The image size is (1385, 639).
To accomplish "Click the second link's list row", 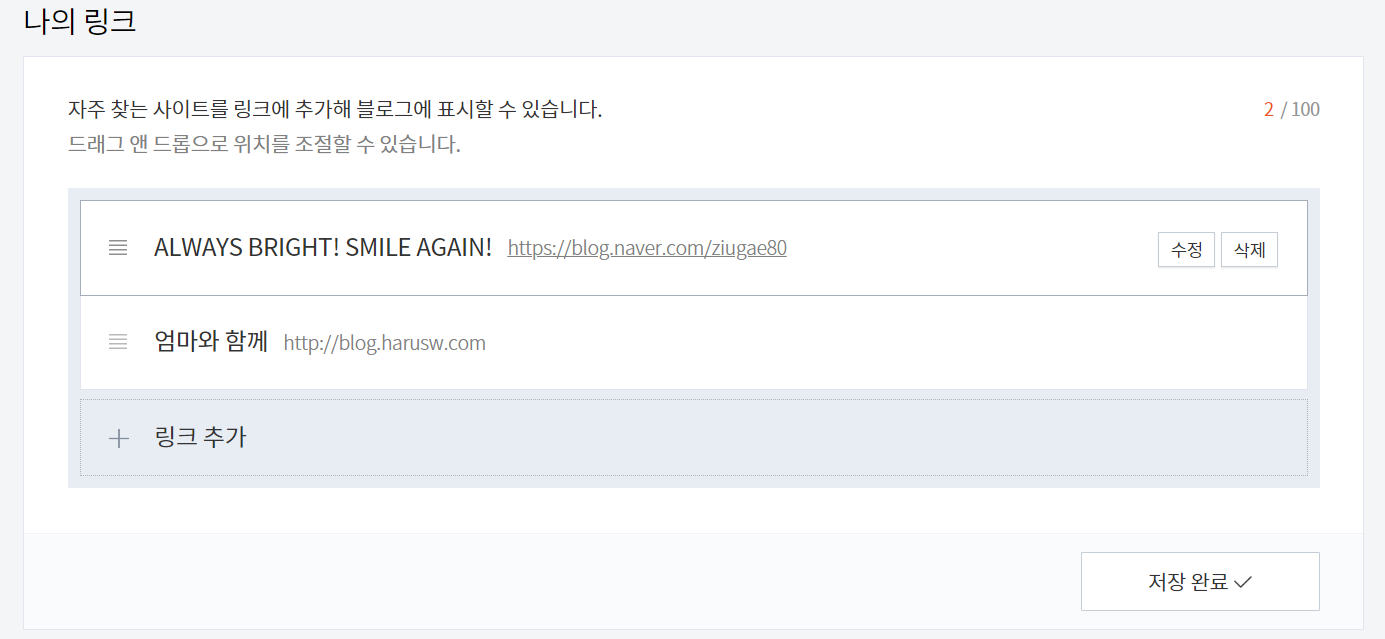I will [x=692, y=342].
